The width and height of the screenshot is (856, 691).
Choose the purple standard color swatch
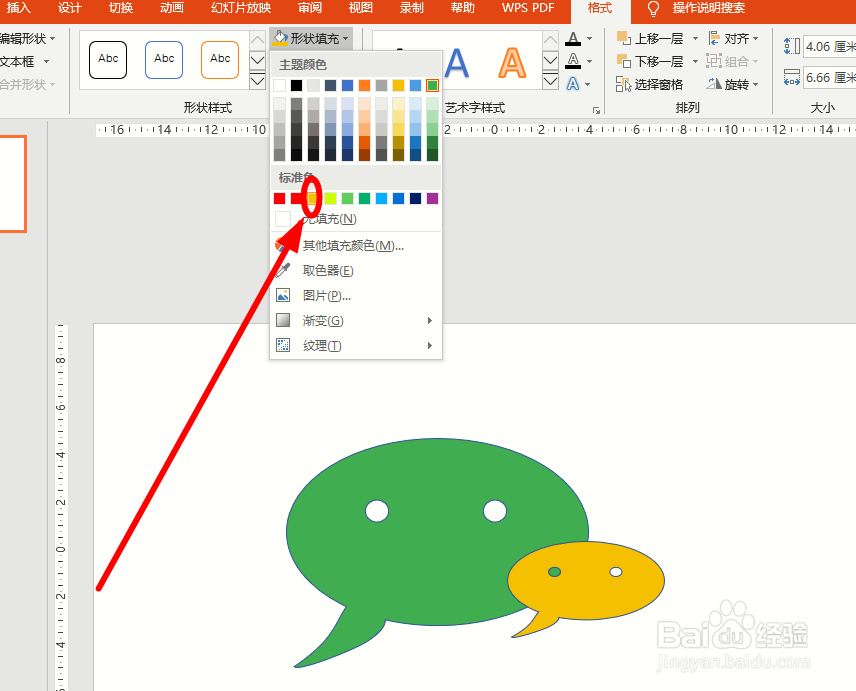(x=432, y=198)
